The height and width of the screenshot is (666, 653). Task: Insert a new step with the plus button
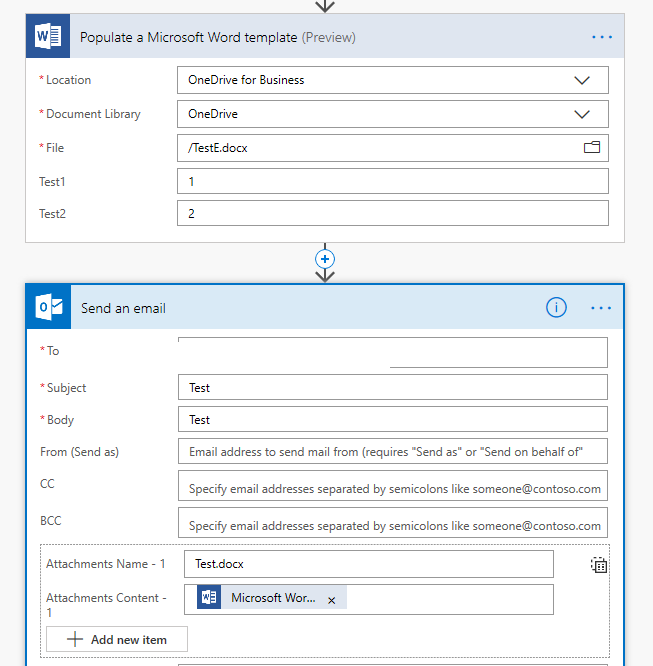point(325,259)
